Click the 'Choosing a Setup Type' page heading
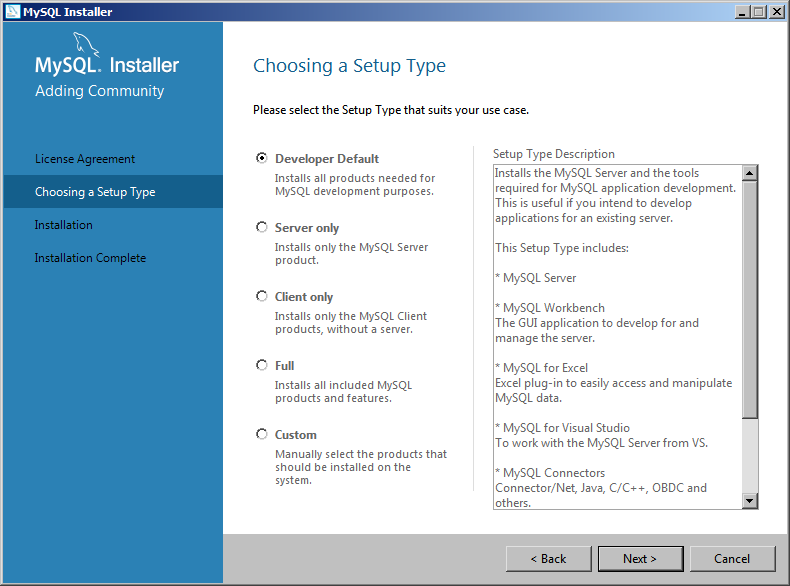790x586 pixels. click(x=349, y=66)
